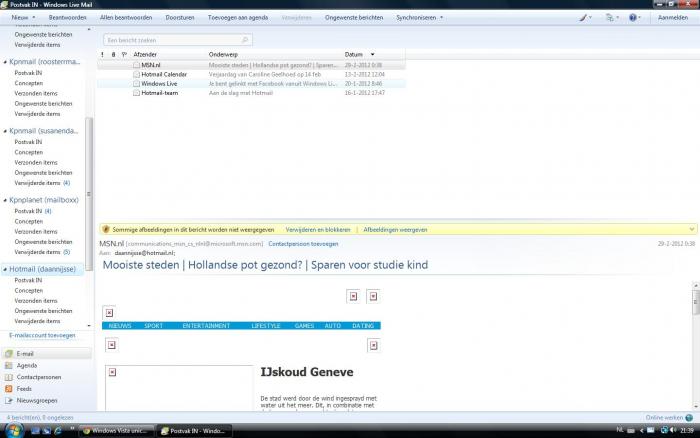
Task: Focus the 'Een bericht zoeken' search box
Action: point(178,40)
